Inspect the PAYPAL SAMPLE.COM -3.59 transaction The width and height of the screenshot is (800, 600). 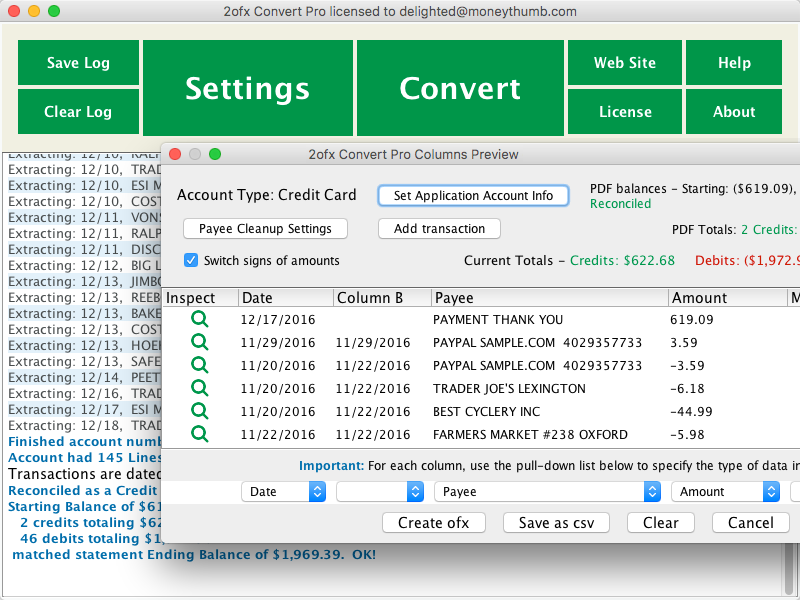tap(200, 365)
